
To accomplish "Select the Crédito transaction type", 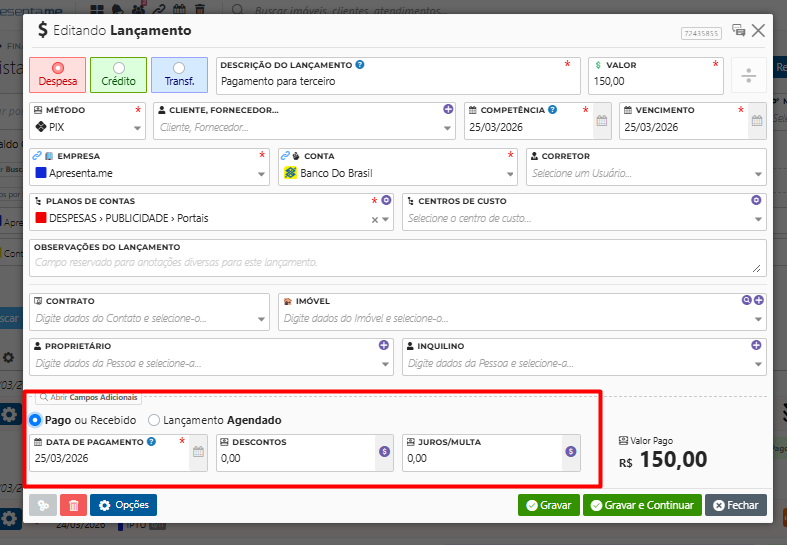I will (x=119, y=75).
